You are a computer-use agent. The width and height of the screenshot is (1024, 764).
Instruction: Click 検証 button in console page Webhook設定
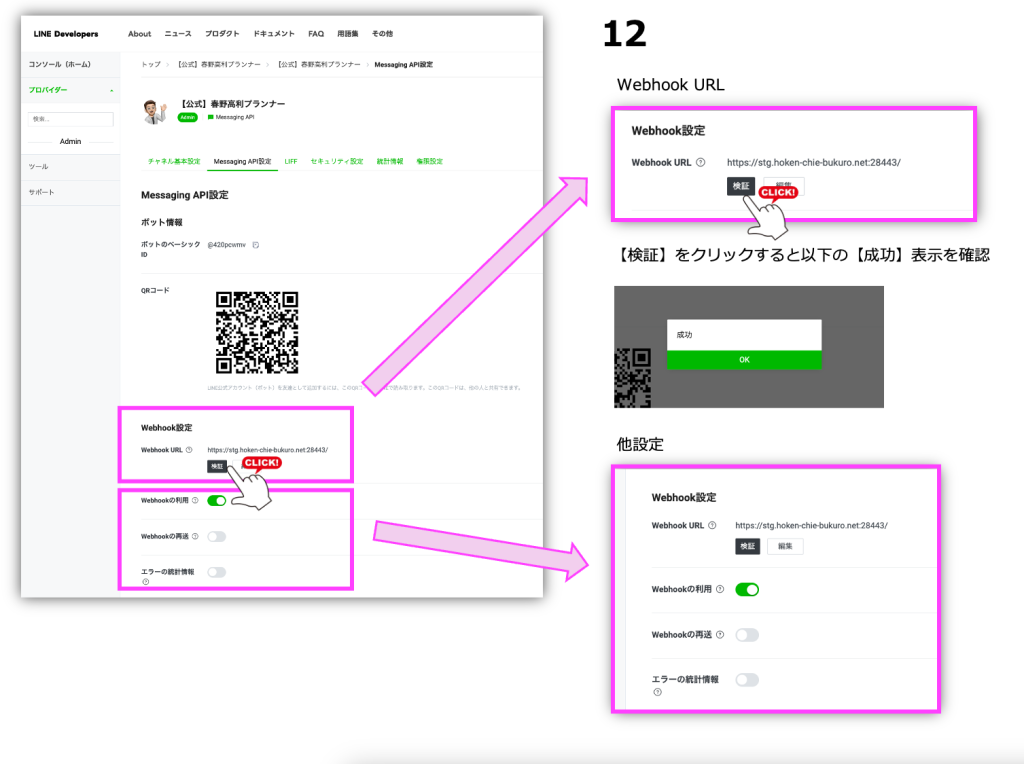tap(217, 466)
